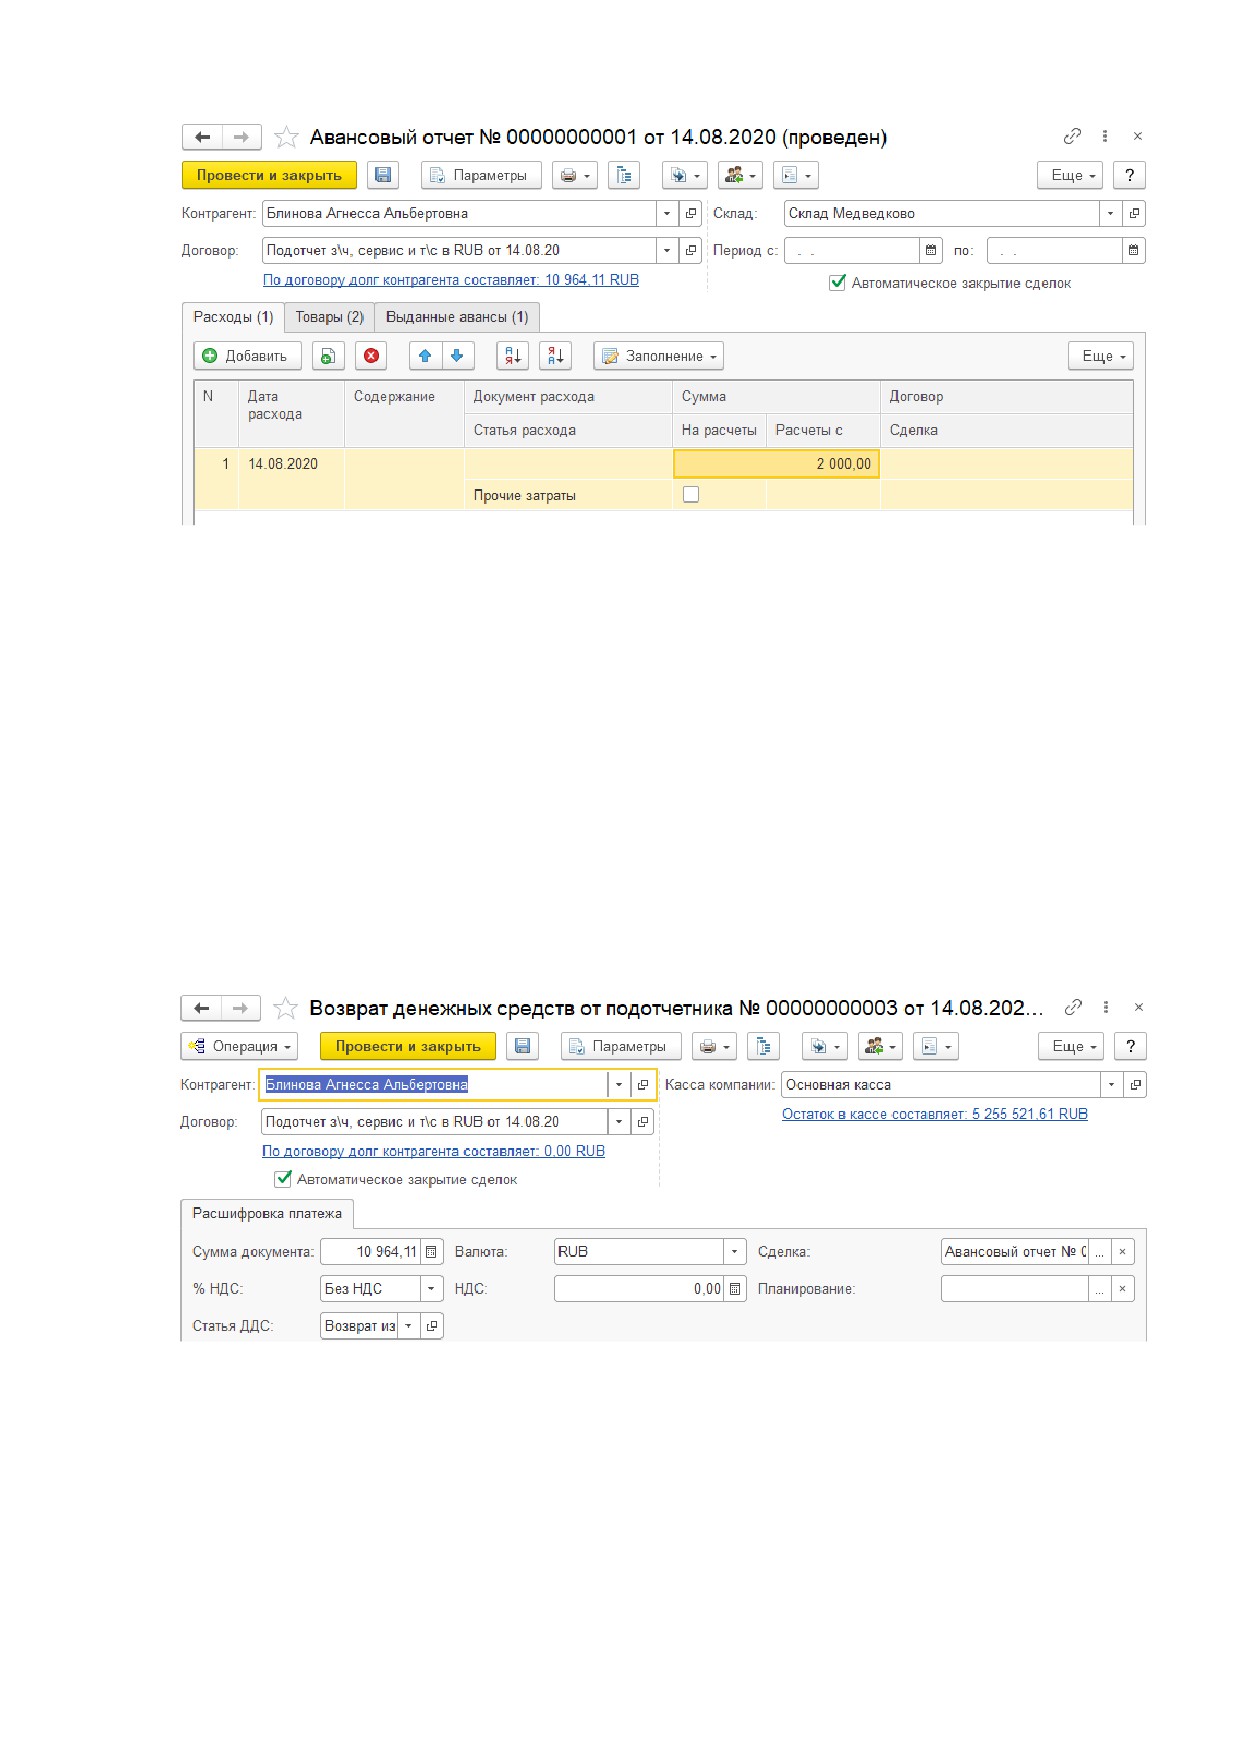Click the Сумма документа field 10 964,11
This screenshot has height=1752, width=1239.
tap(370, 1252)
